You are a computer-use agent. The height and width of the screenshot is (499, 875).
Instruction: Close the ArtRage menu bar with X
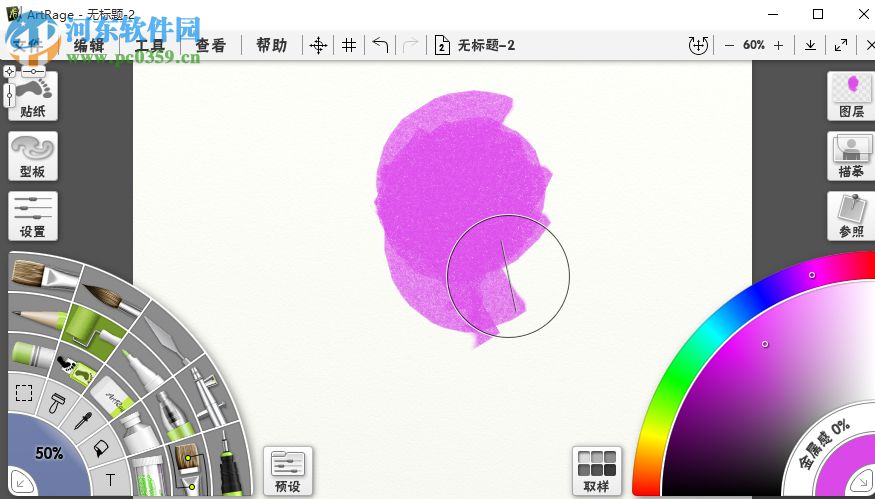(x=869, y=45)
